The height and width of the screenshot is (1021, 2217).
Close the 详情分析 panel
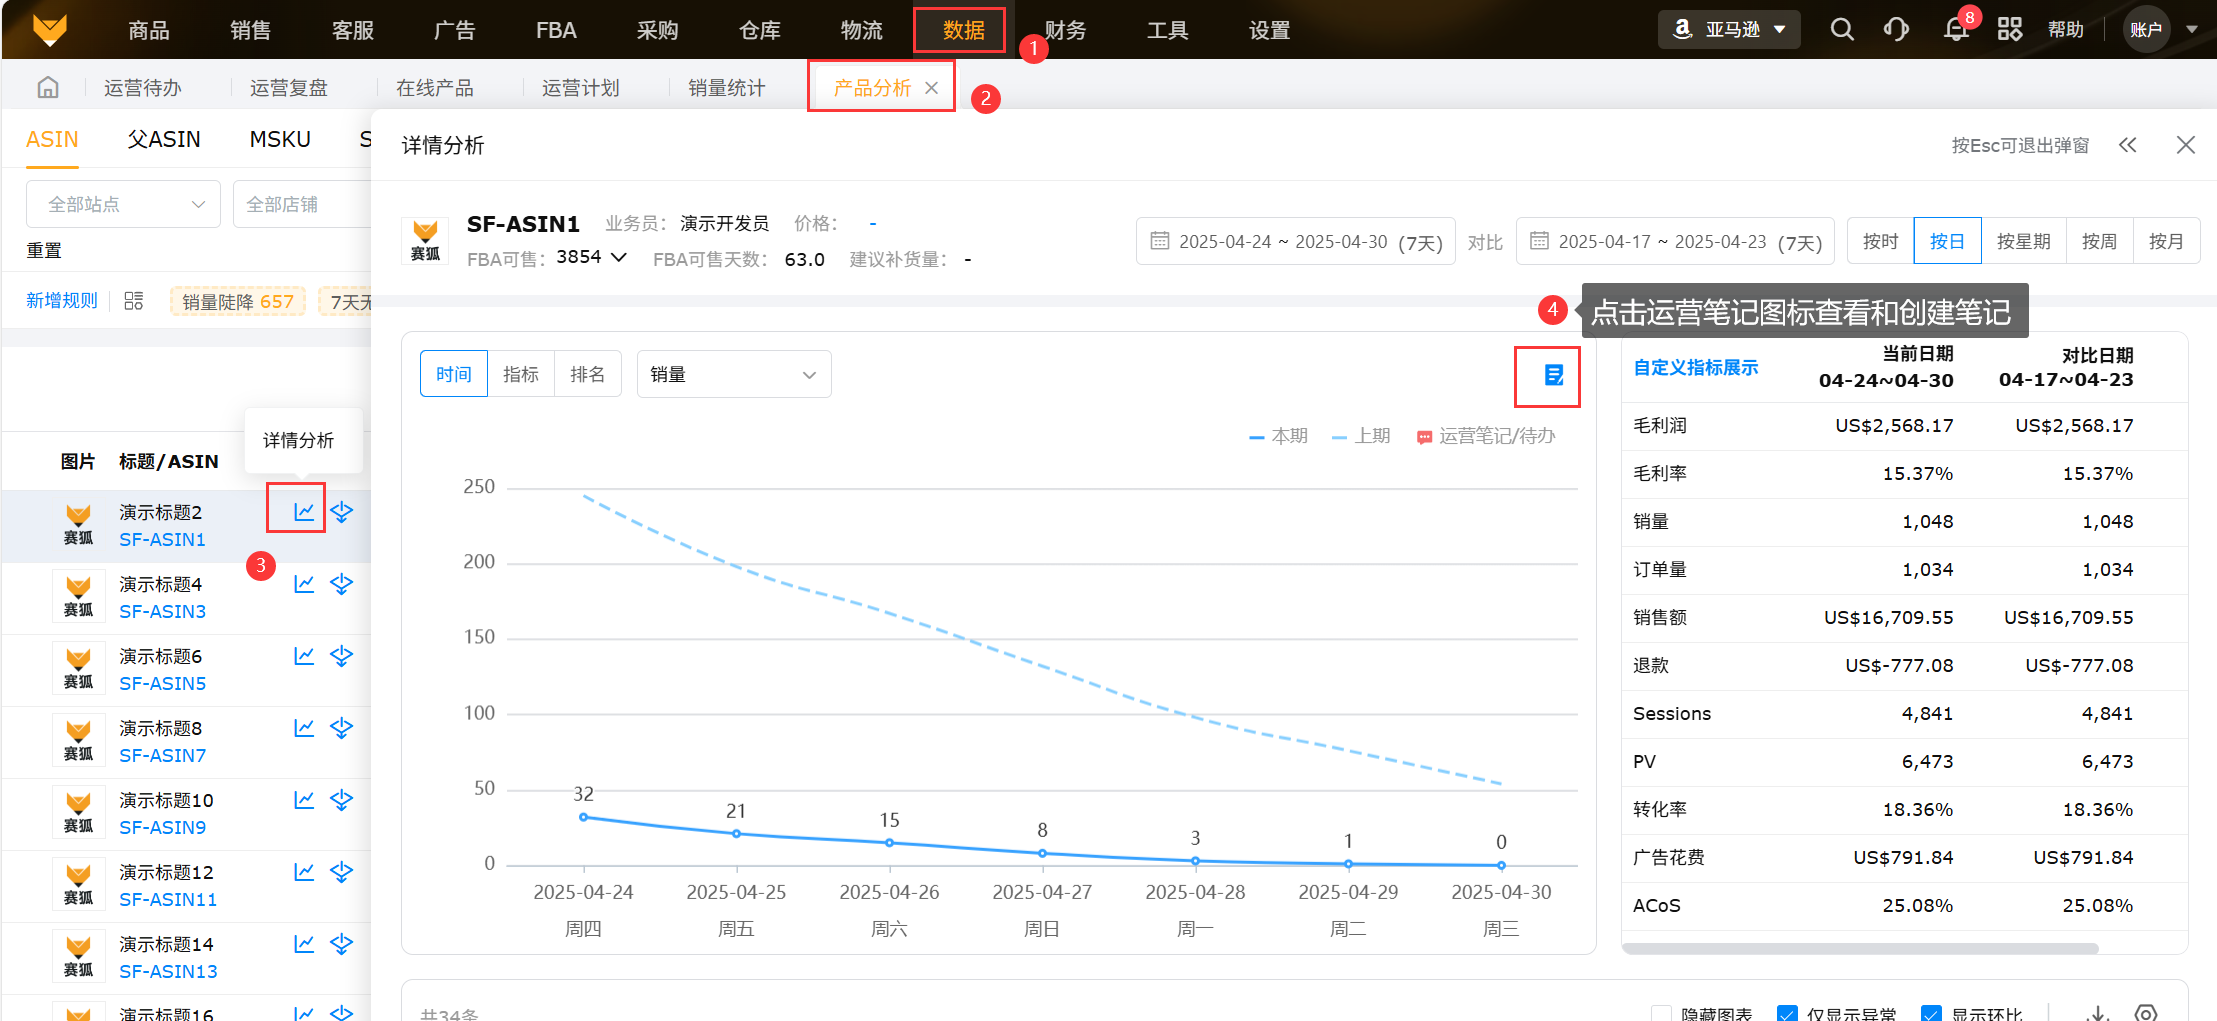[x=2186, y=145]
